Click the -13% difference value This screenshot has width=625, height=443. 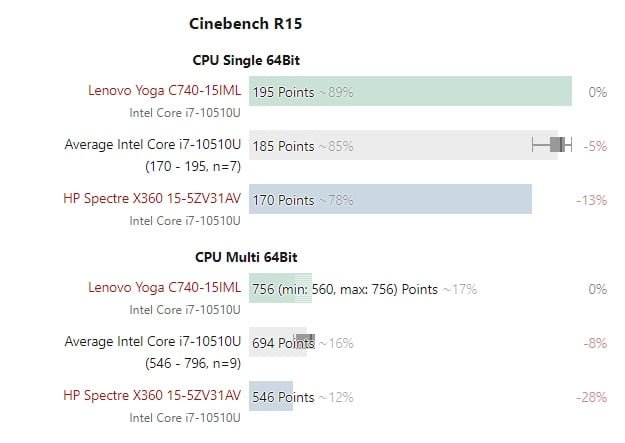click(x=592, y=200)
